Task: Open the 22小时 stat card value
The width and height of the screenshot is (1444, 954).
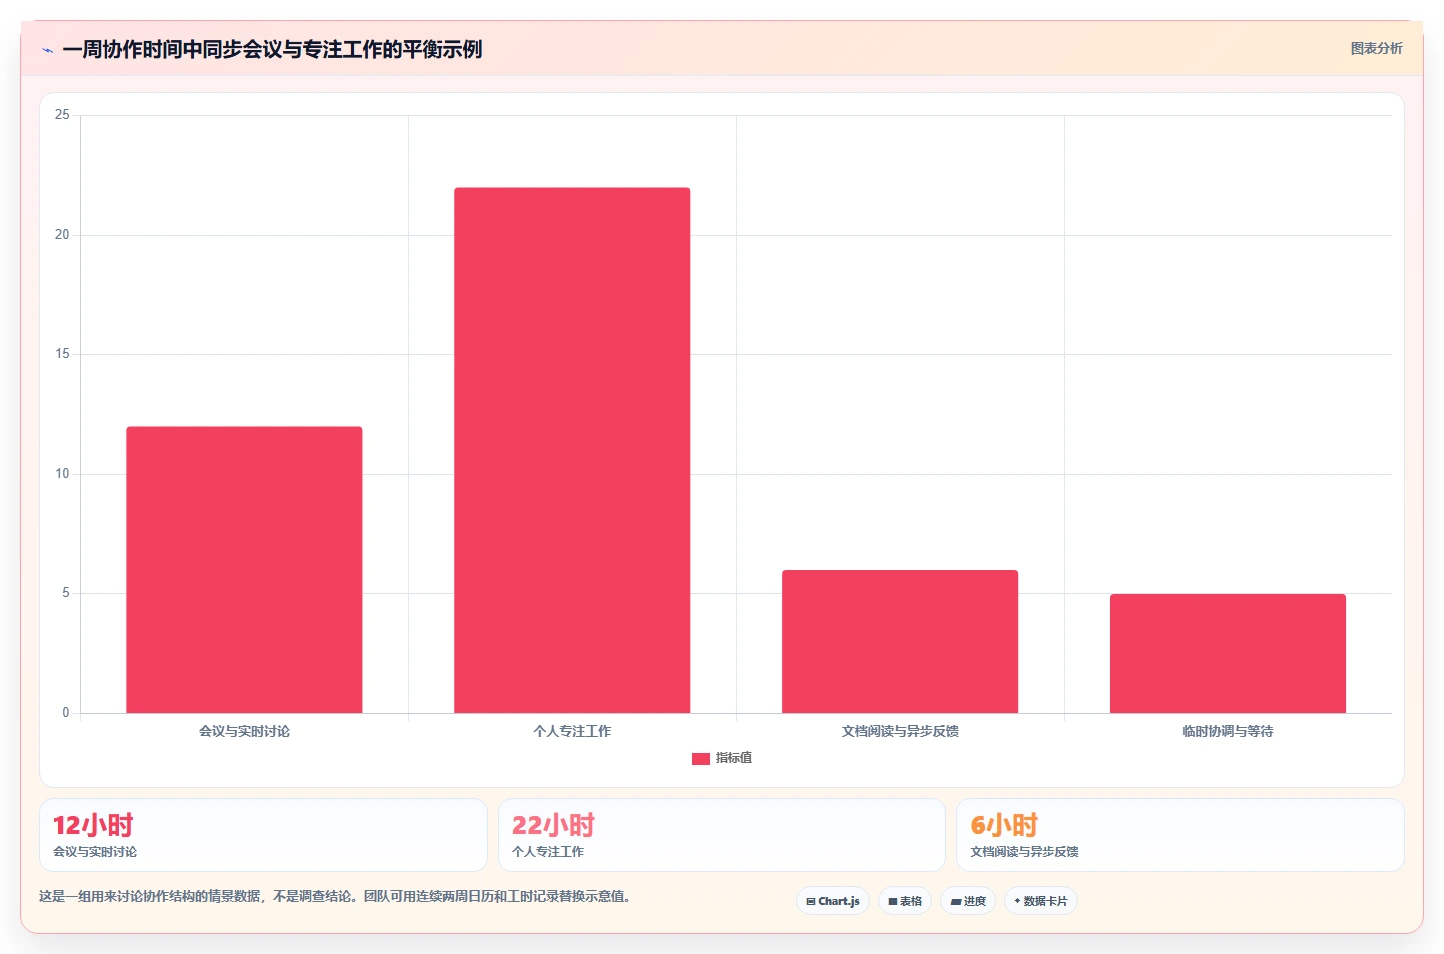Action: coord(553,825)
